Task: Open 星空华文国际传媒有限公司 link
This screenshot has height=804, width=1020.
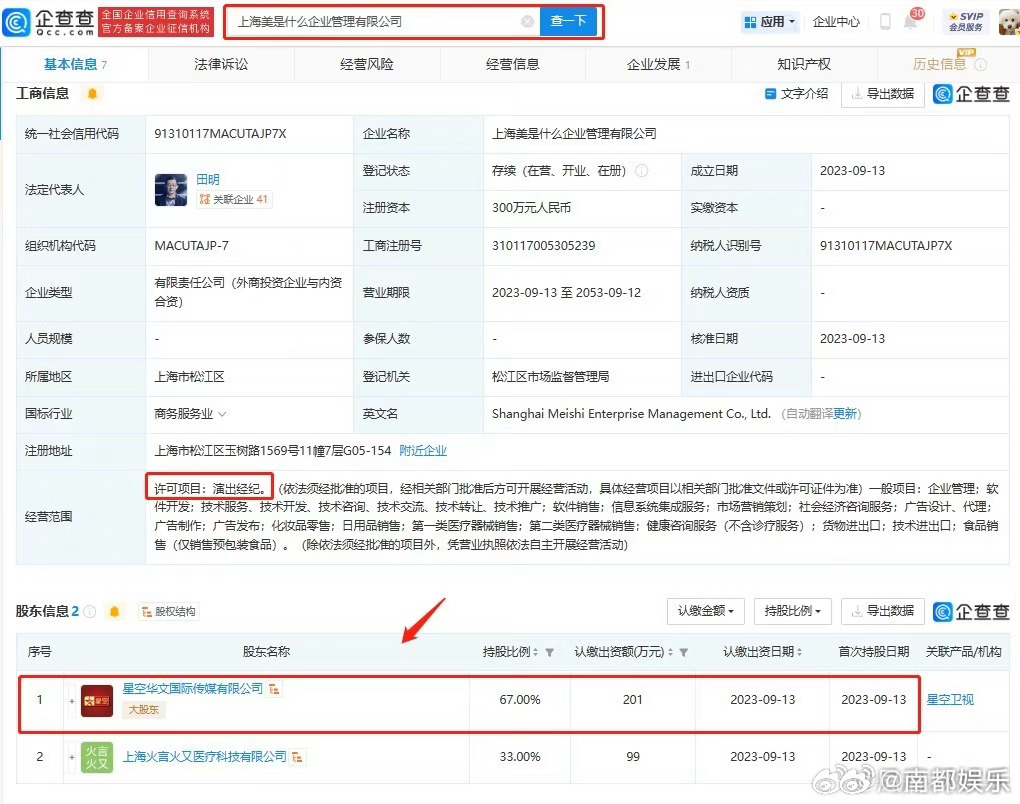Action: pyautogui.click(x=193, y=688)
